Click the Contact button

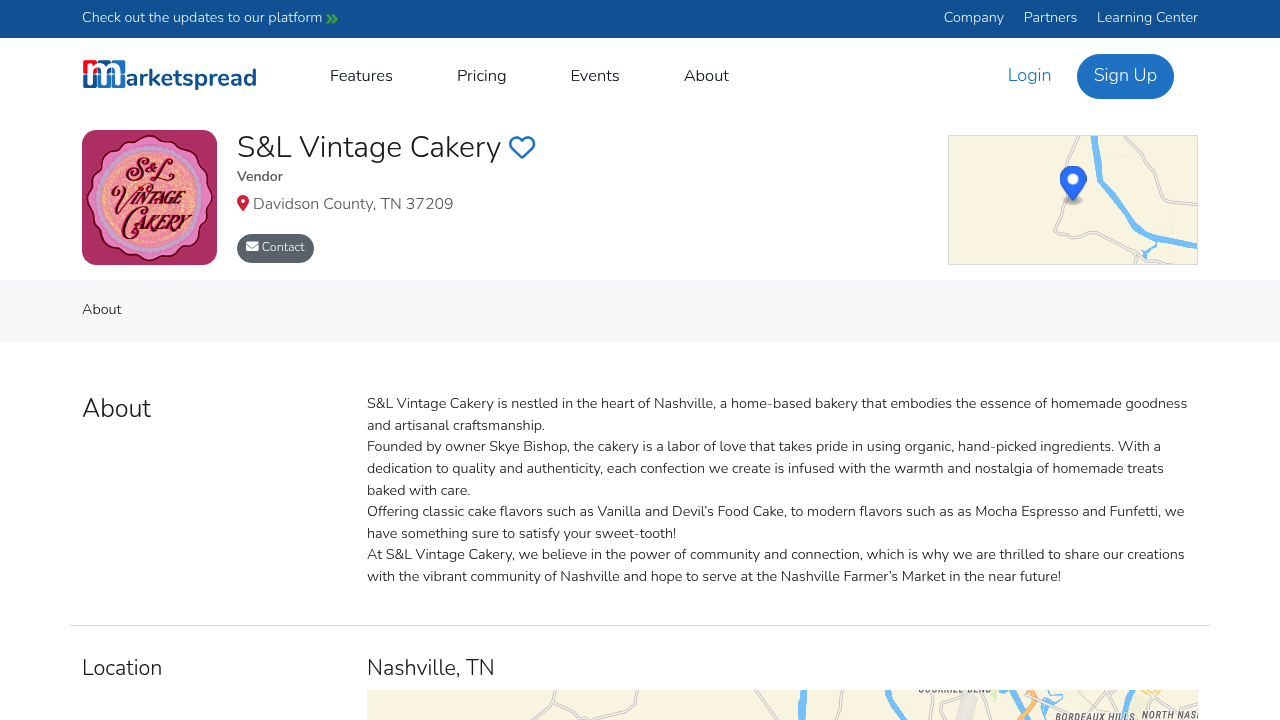coord(275,245)
